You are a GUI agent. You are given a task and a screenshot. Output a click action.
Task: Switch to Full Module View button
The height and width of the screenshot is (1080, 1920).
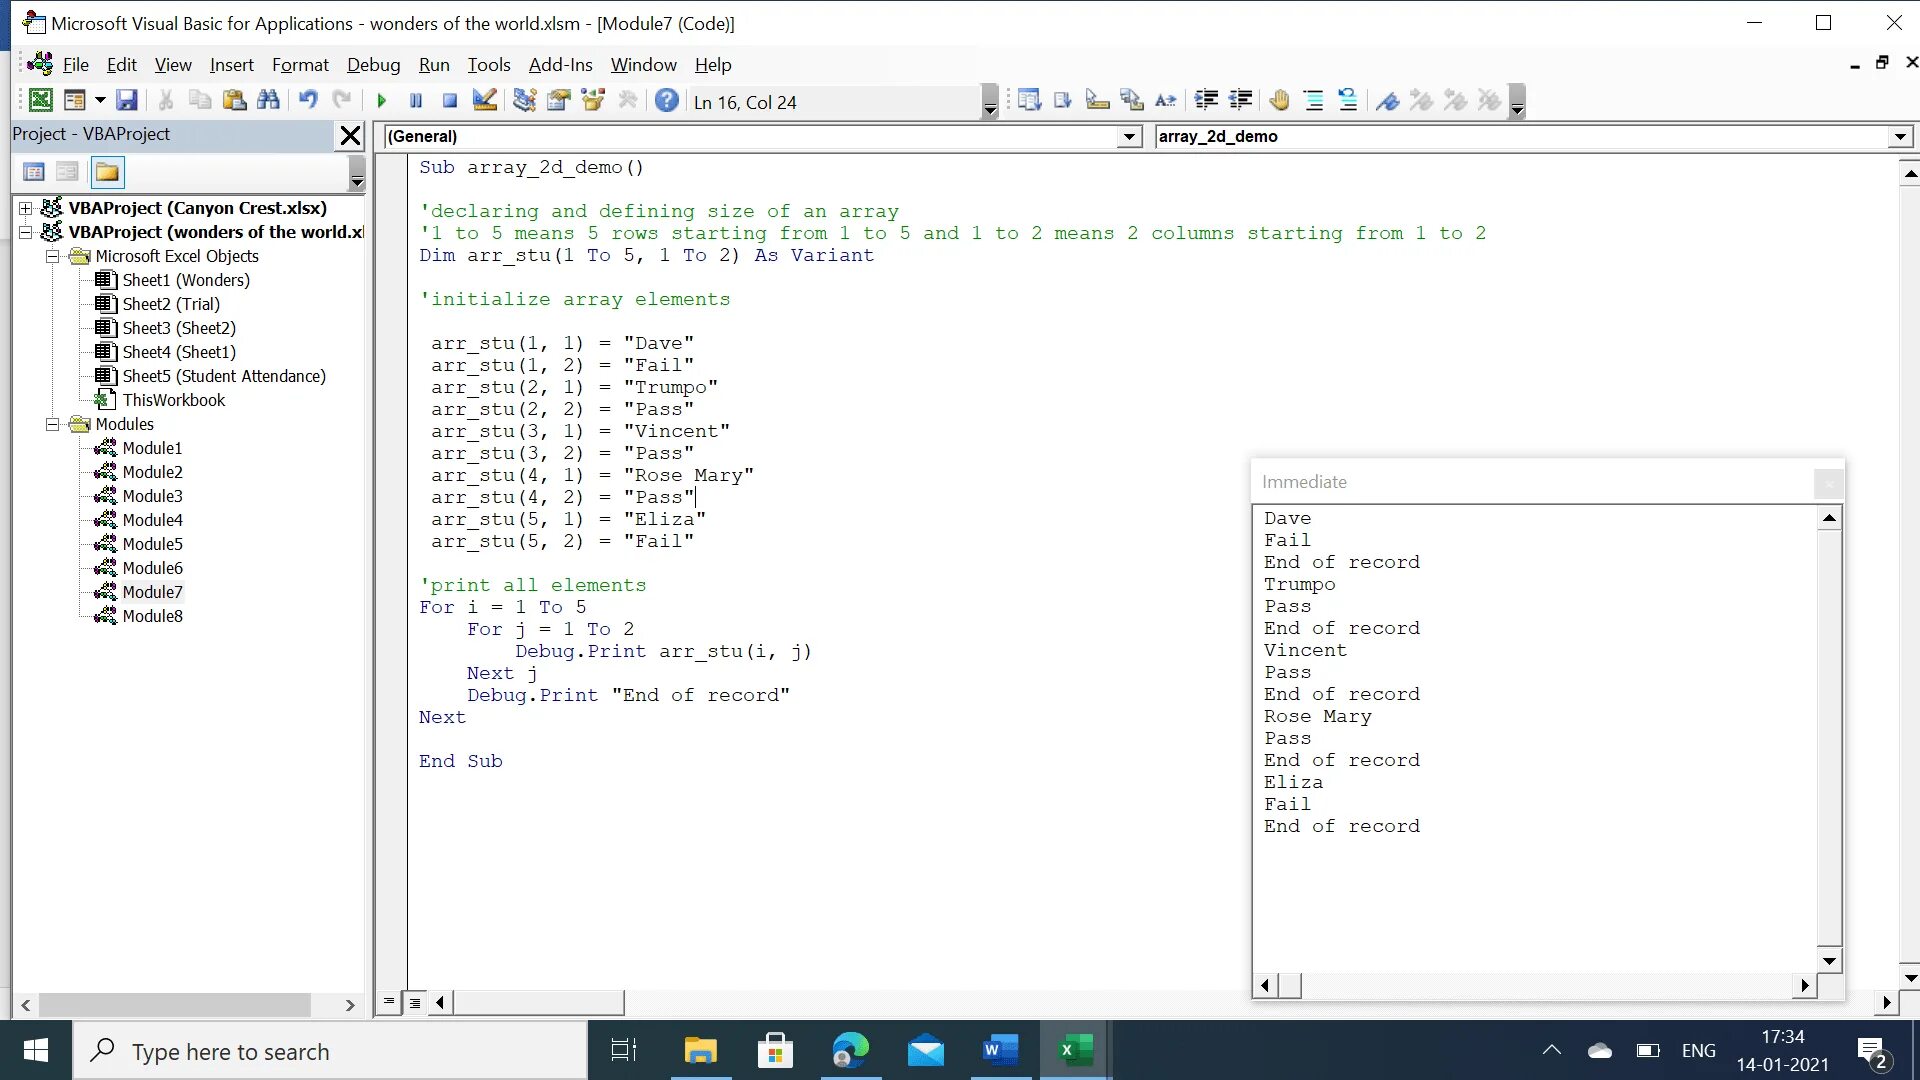click(x=415, y=1002)
